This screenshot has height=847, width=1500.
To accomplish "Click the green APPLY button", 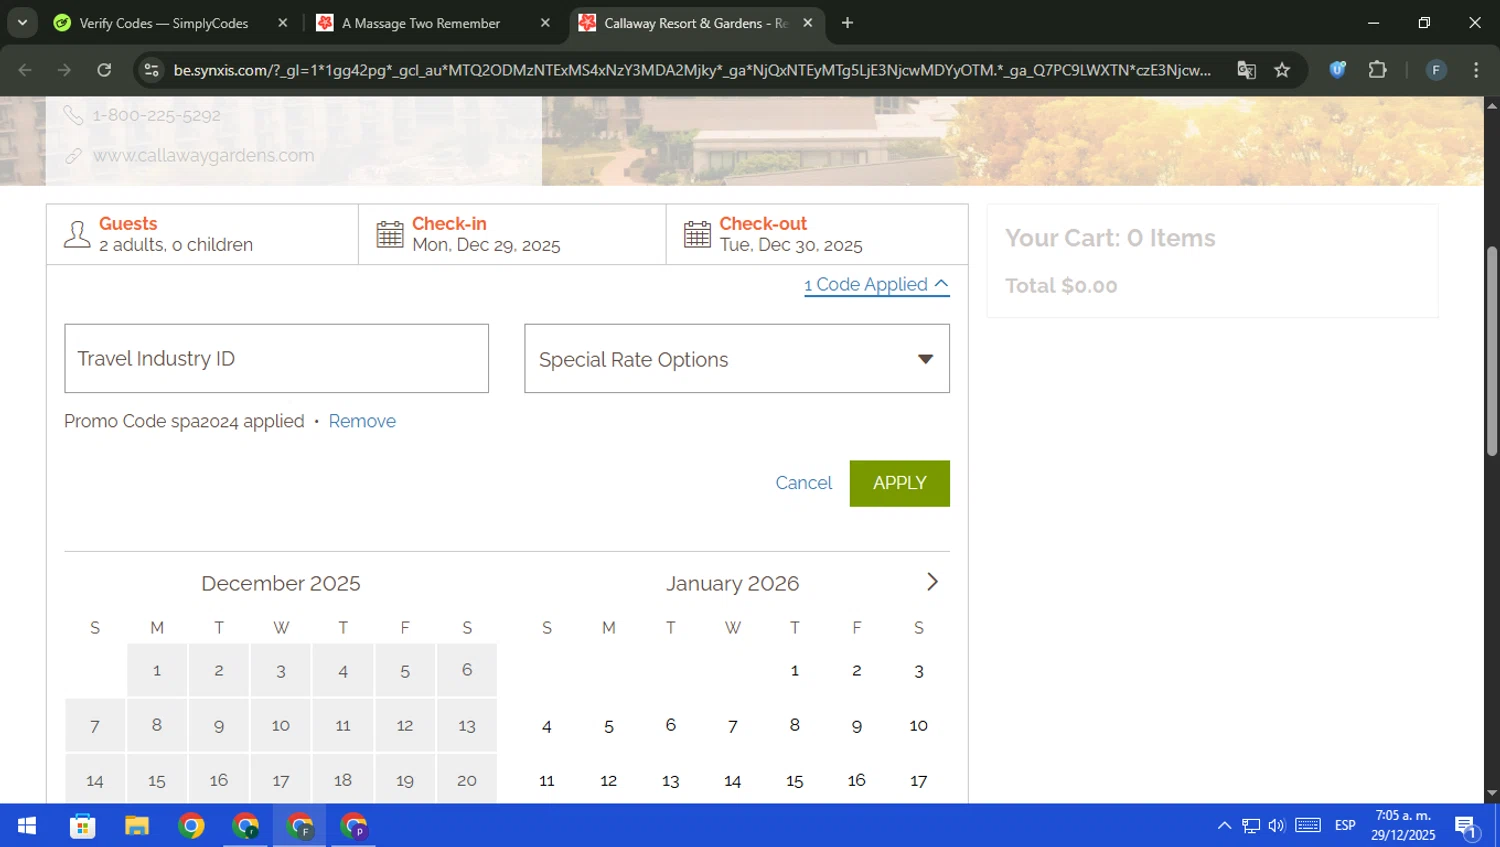I will 900,483.
